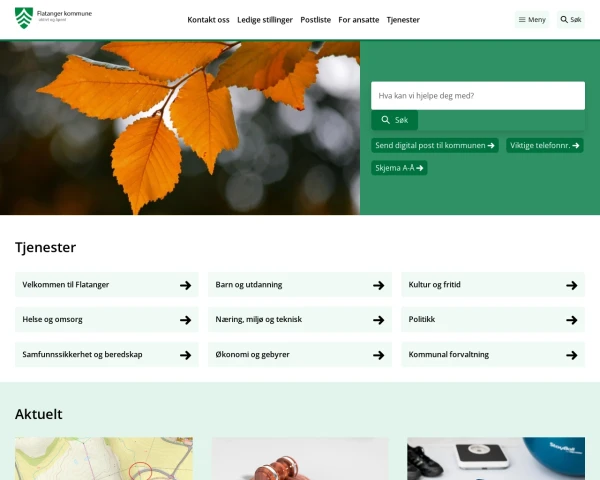Click arrow icon on Økonomi og gebyrer
Image resolution: width=600 pixels, height=480 pixels.
(379, 355)
